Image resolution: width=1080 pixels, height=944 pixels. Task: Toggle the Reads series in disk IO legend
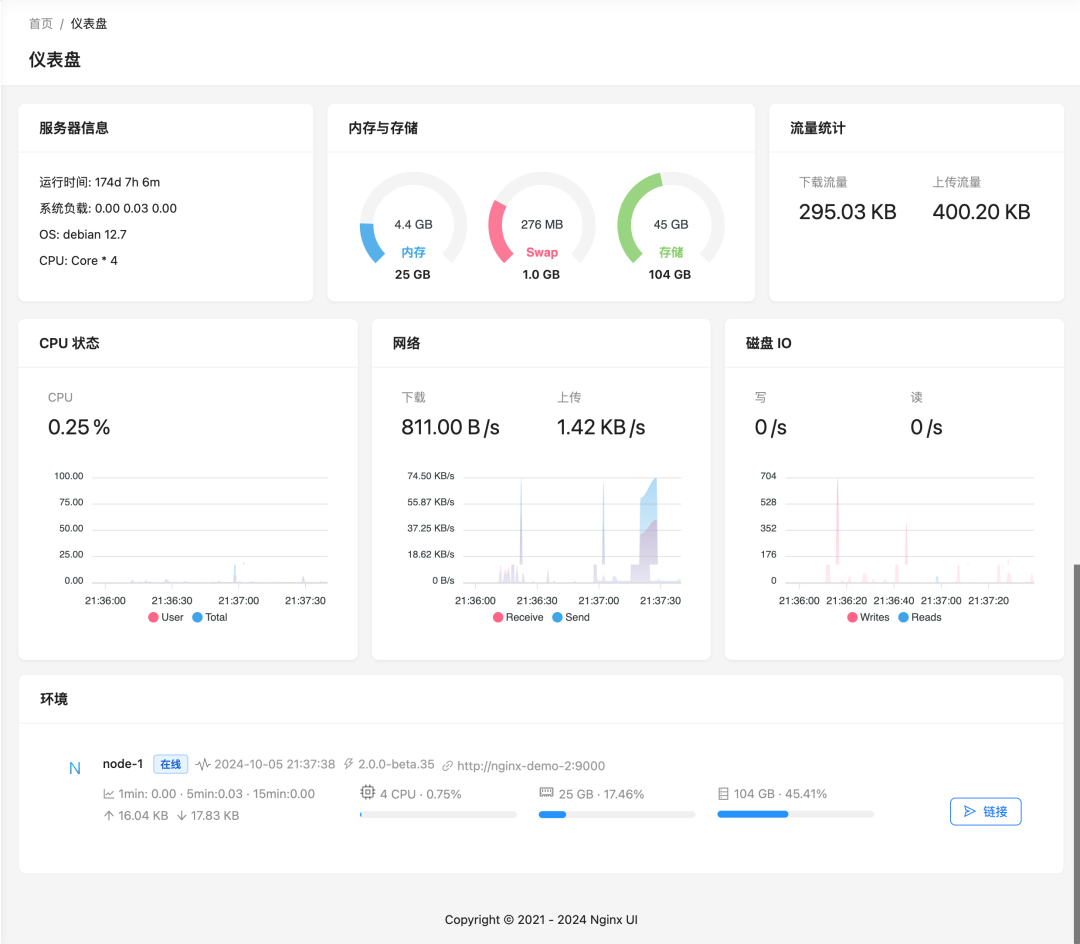click(x=920, y=617)
